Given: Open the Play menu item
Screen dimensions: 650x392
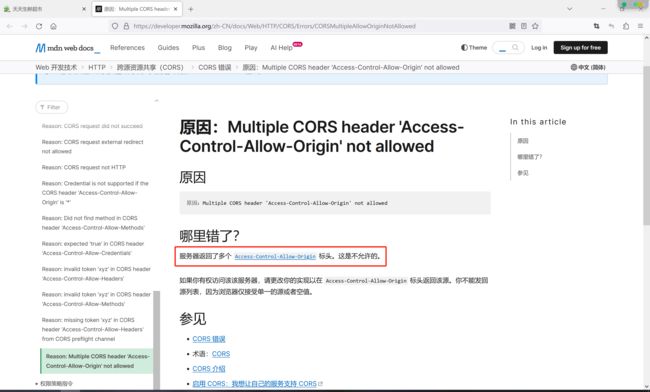Looking at the screenshot, I should tap(251, 48).
